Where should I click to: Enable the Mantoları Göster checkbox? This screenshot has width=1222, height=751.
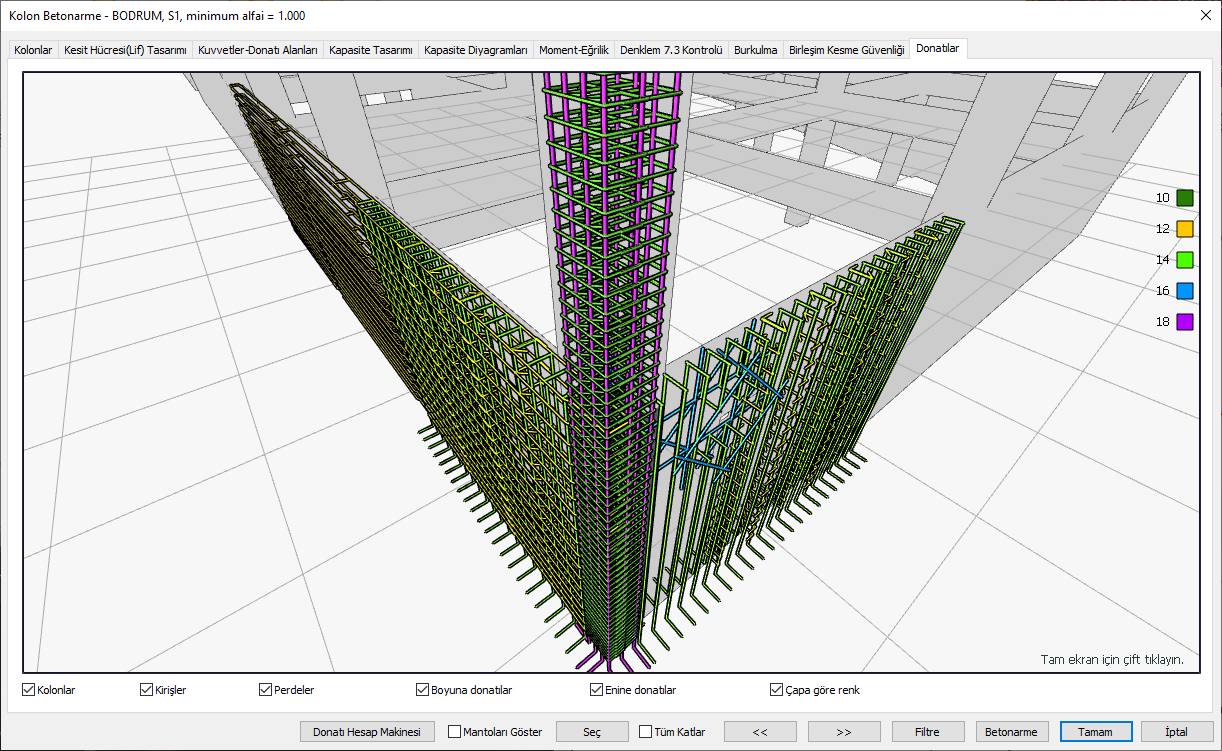coord(455,732)
